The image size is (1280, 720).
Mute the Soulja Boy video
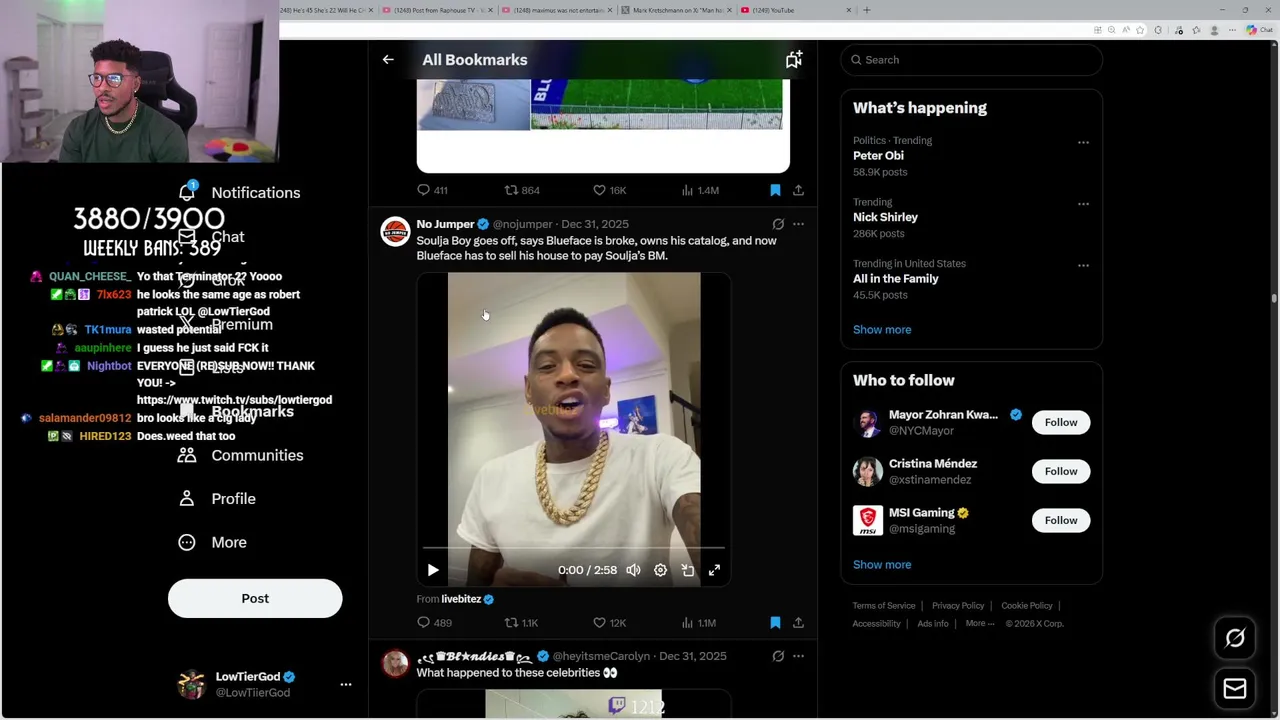tap(633, 570)
